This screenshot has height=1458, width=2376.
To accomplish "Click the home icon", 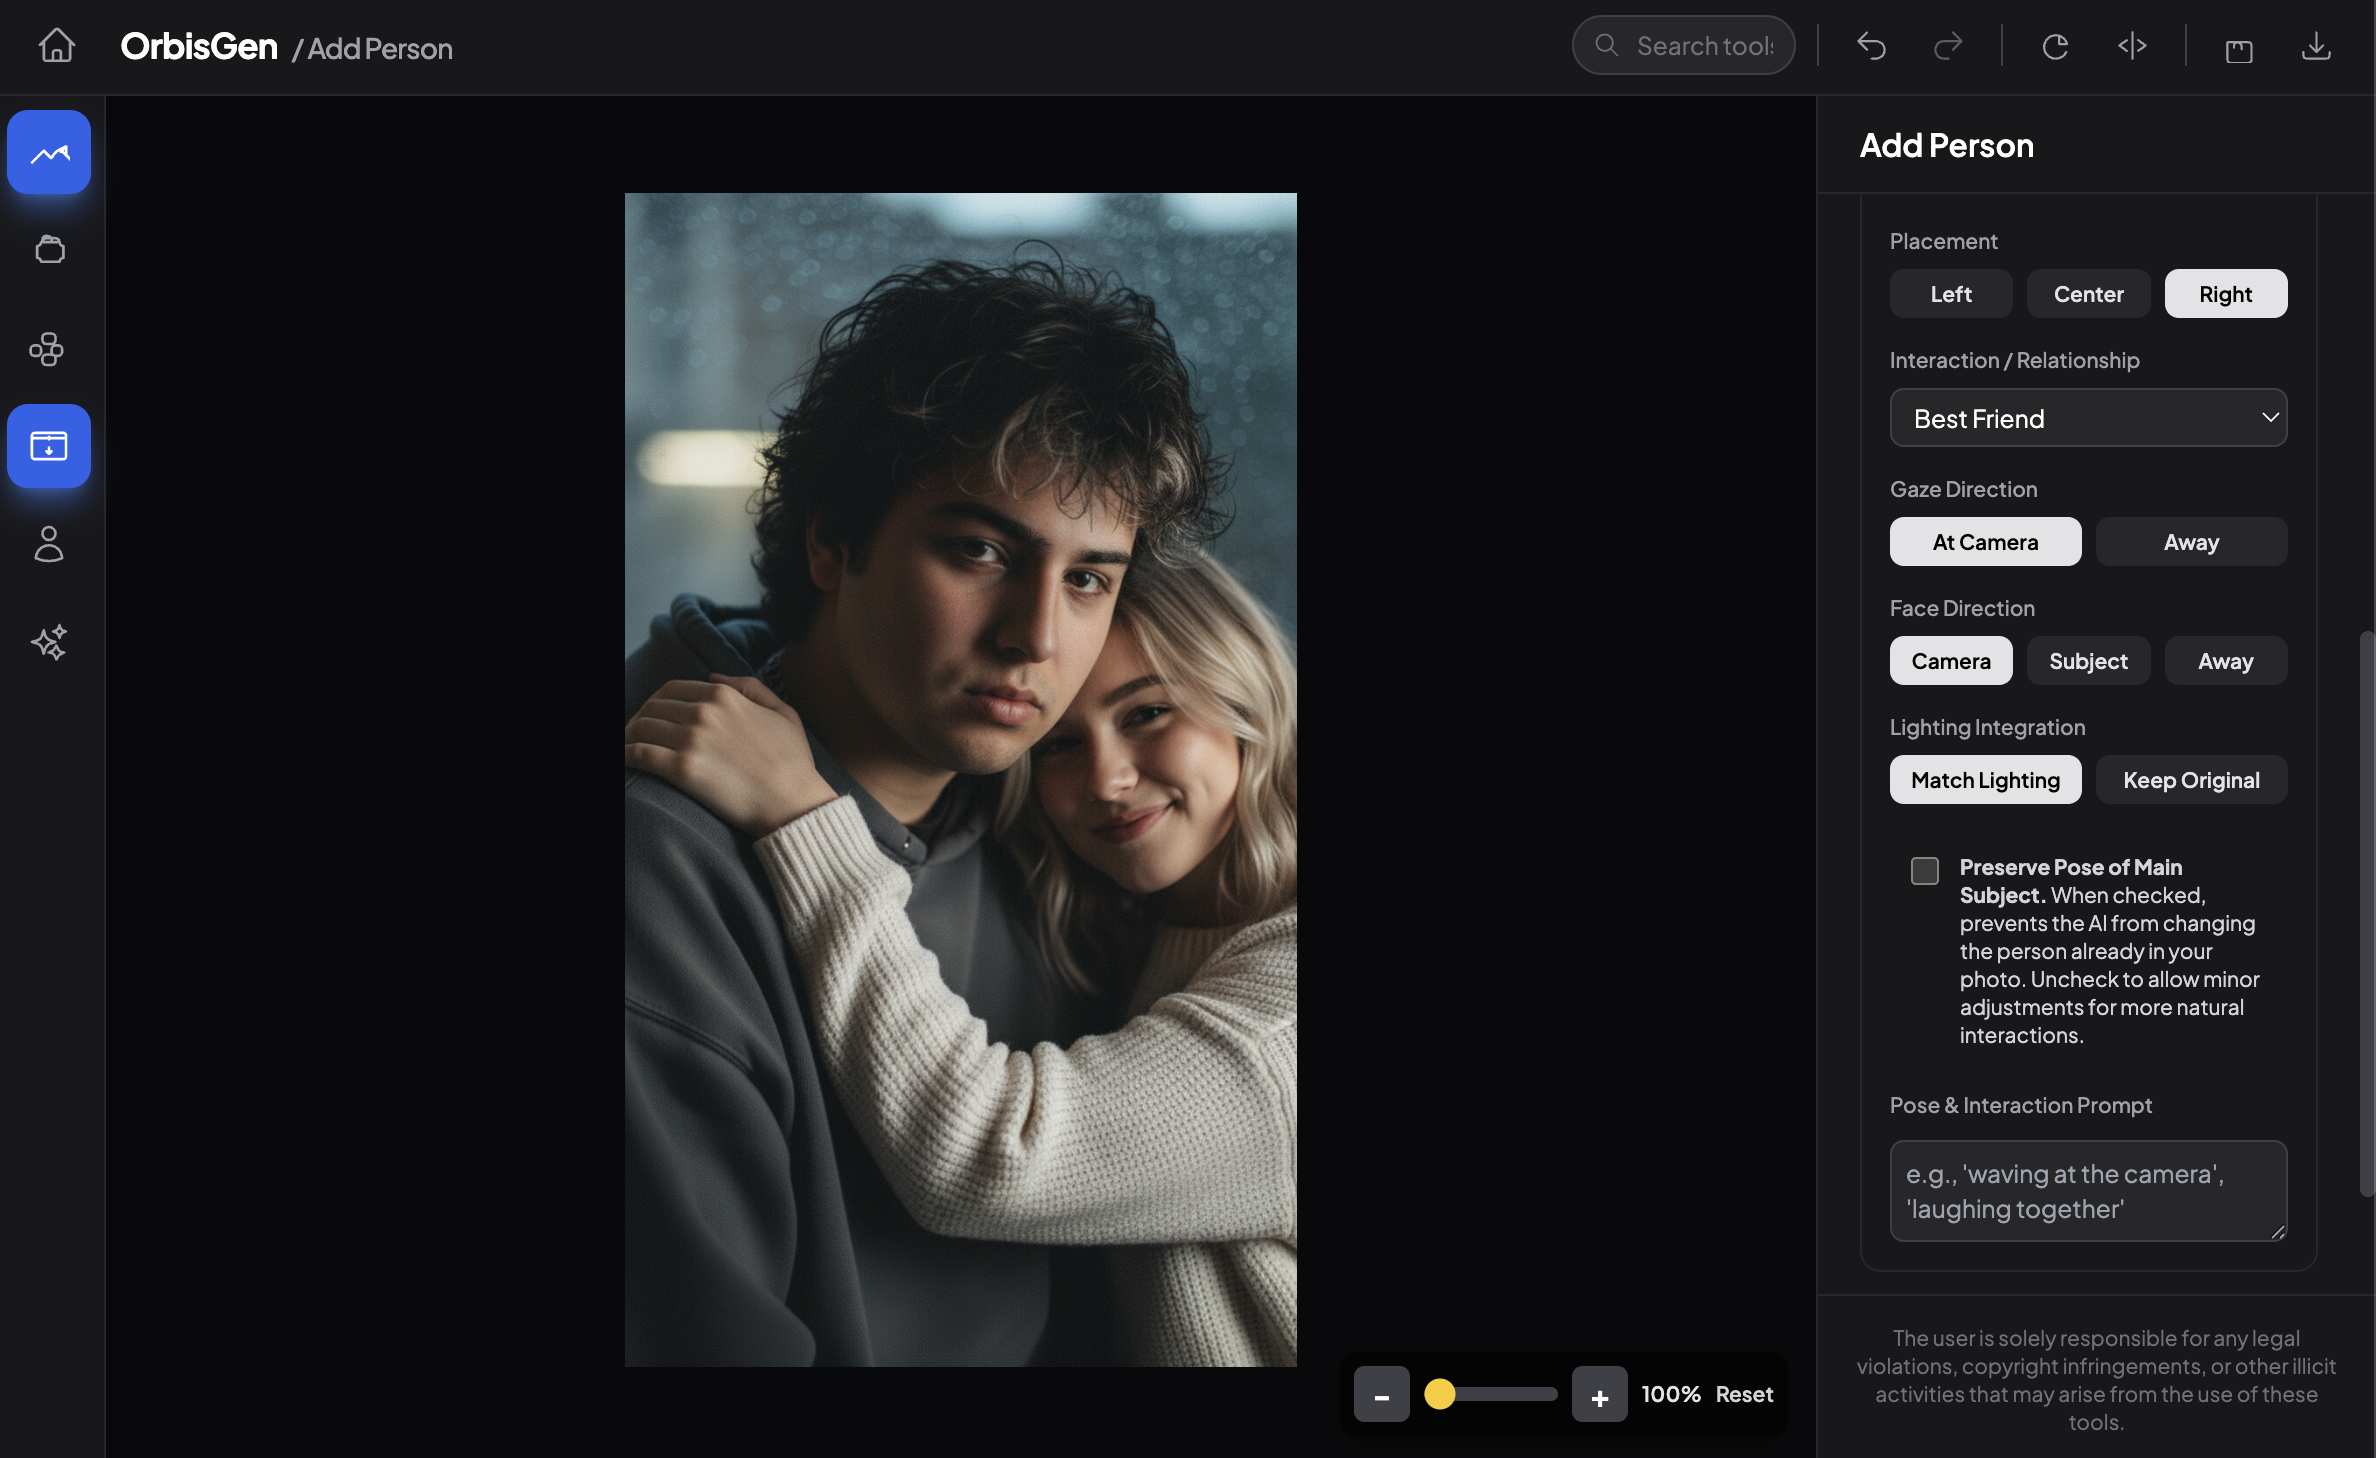I will (56, 46).
